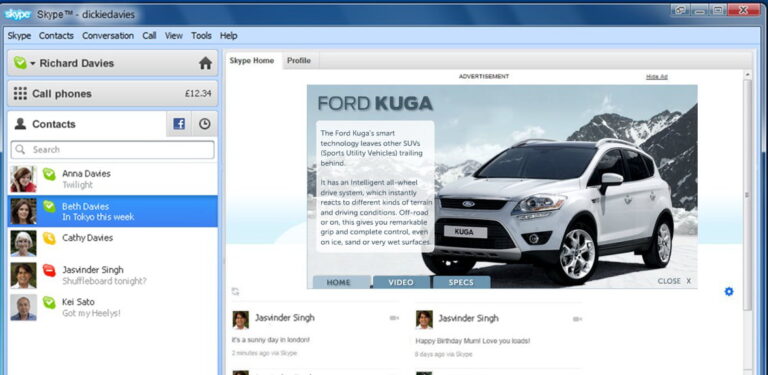Screen dimensions: 768x375
Task: Switch to the Skype Home tab
Action: pos(253,61)
